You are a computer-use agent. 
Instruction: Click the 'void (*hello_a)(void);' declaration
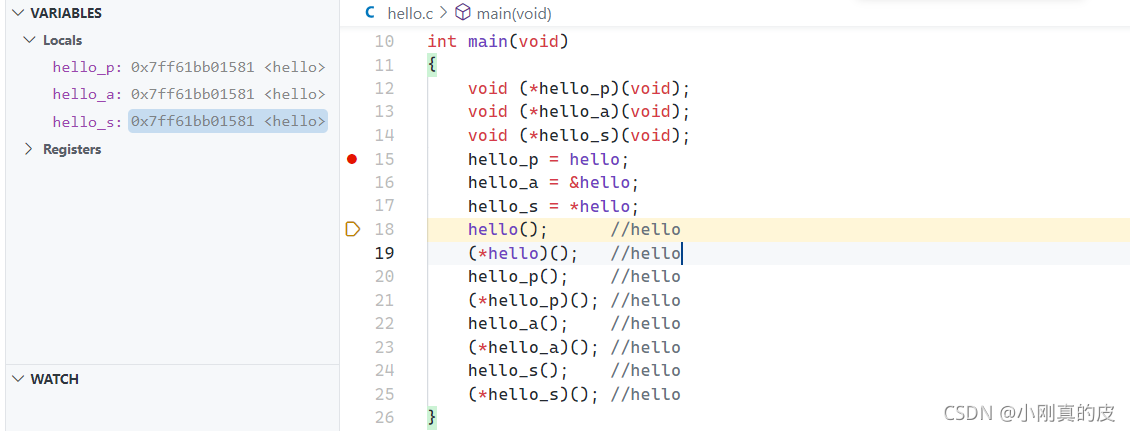579,112
